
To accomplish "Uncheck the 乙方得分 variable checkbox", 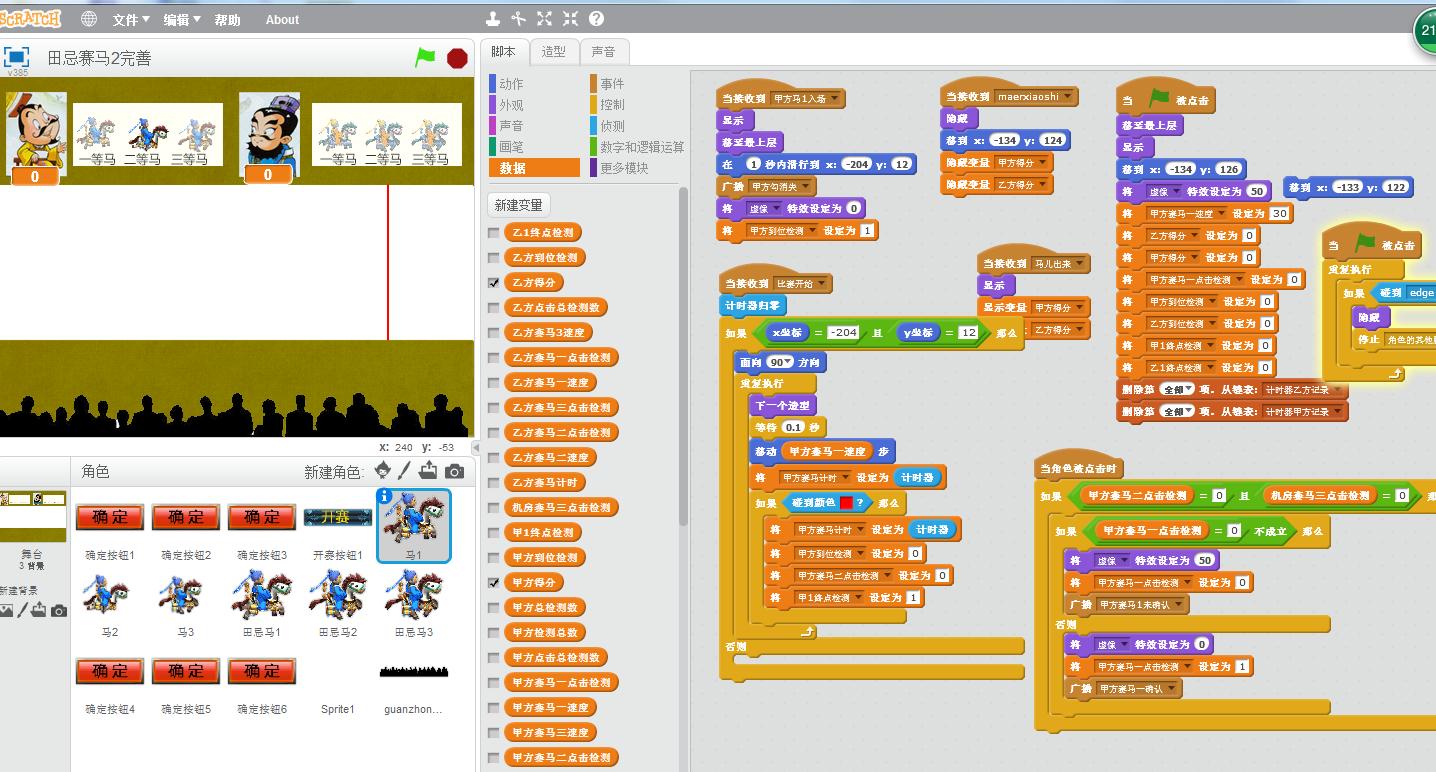I will [493, 283].
